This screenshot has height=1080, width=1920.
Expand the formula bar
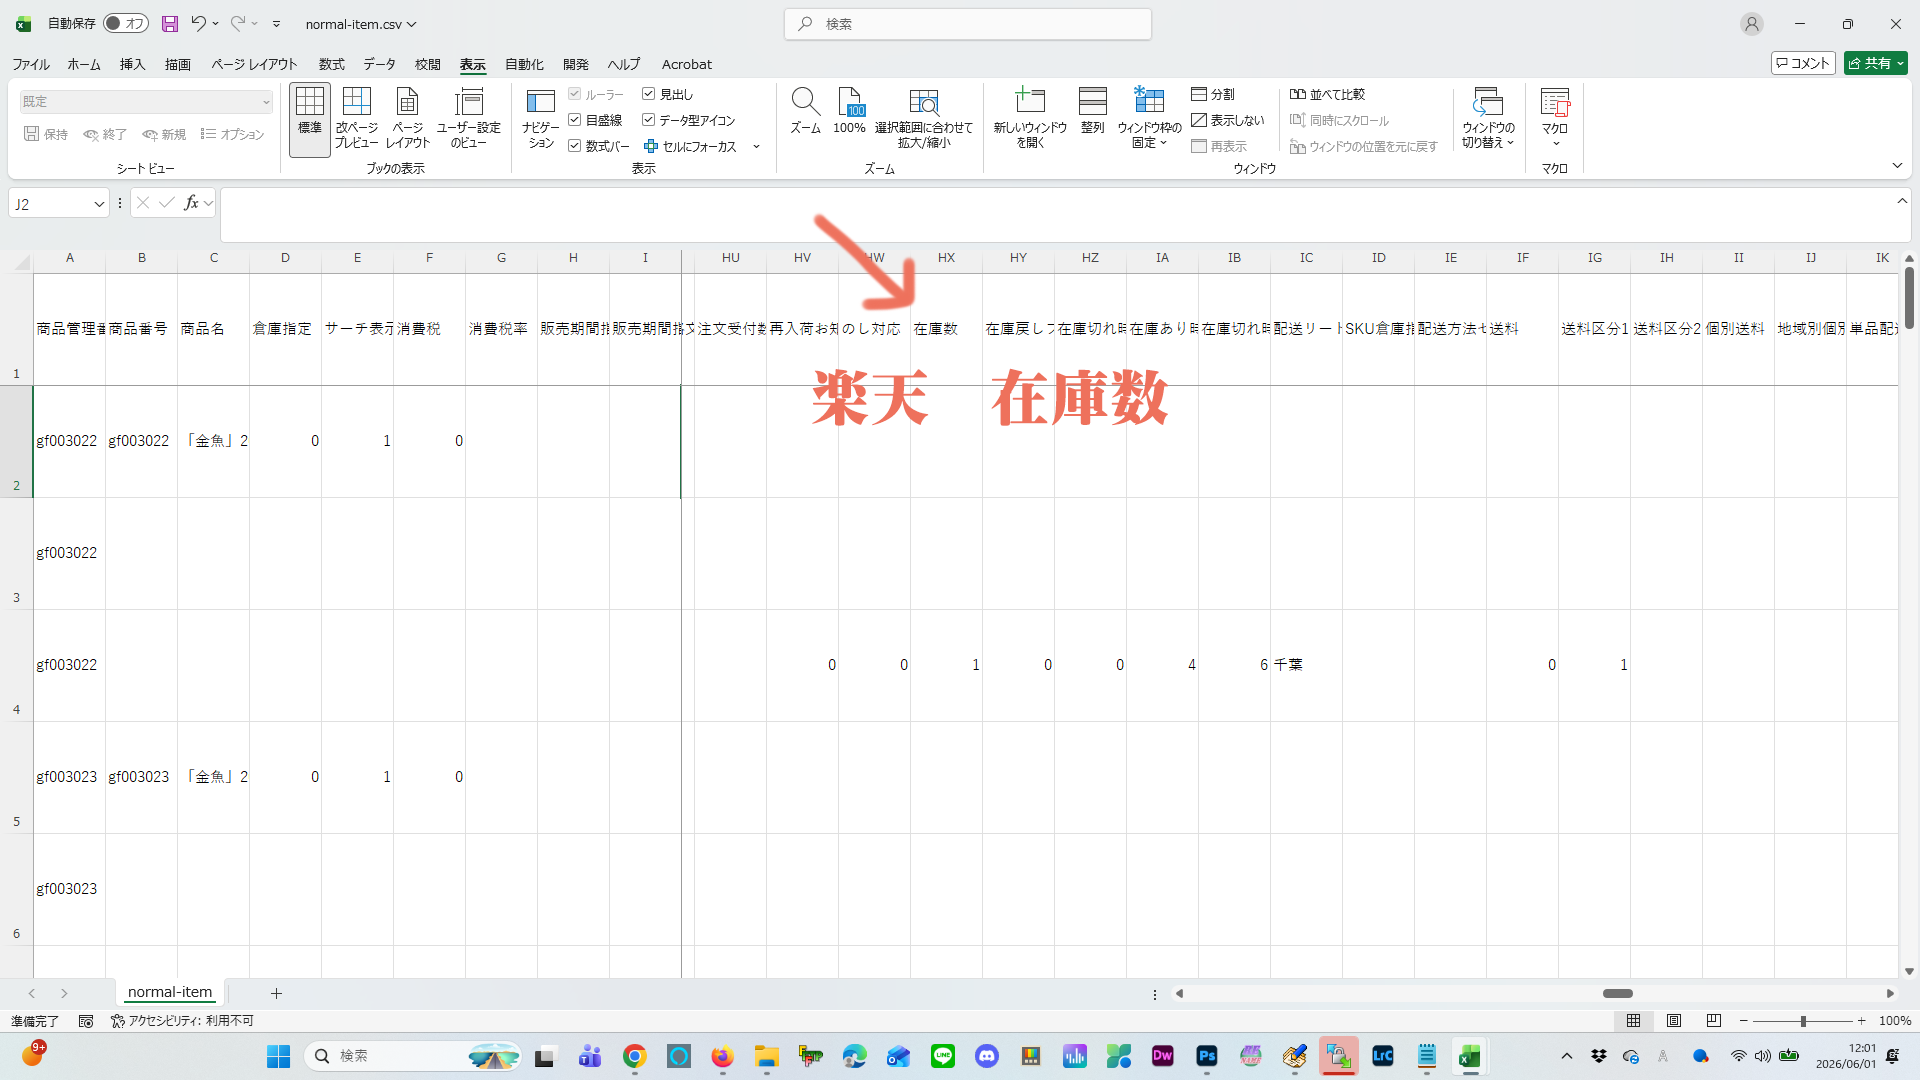[1902, 201]
